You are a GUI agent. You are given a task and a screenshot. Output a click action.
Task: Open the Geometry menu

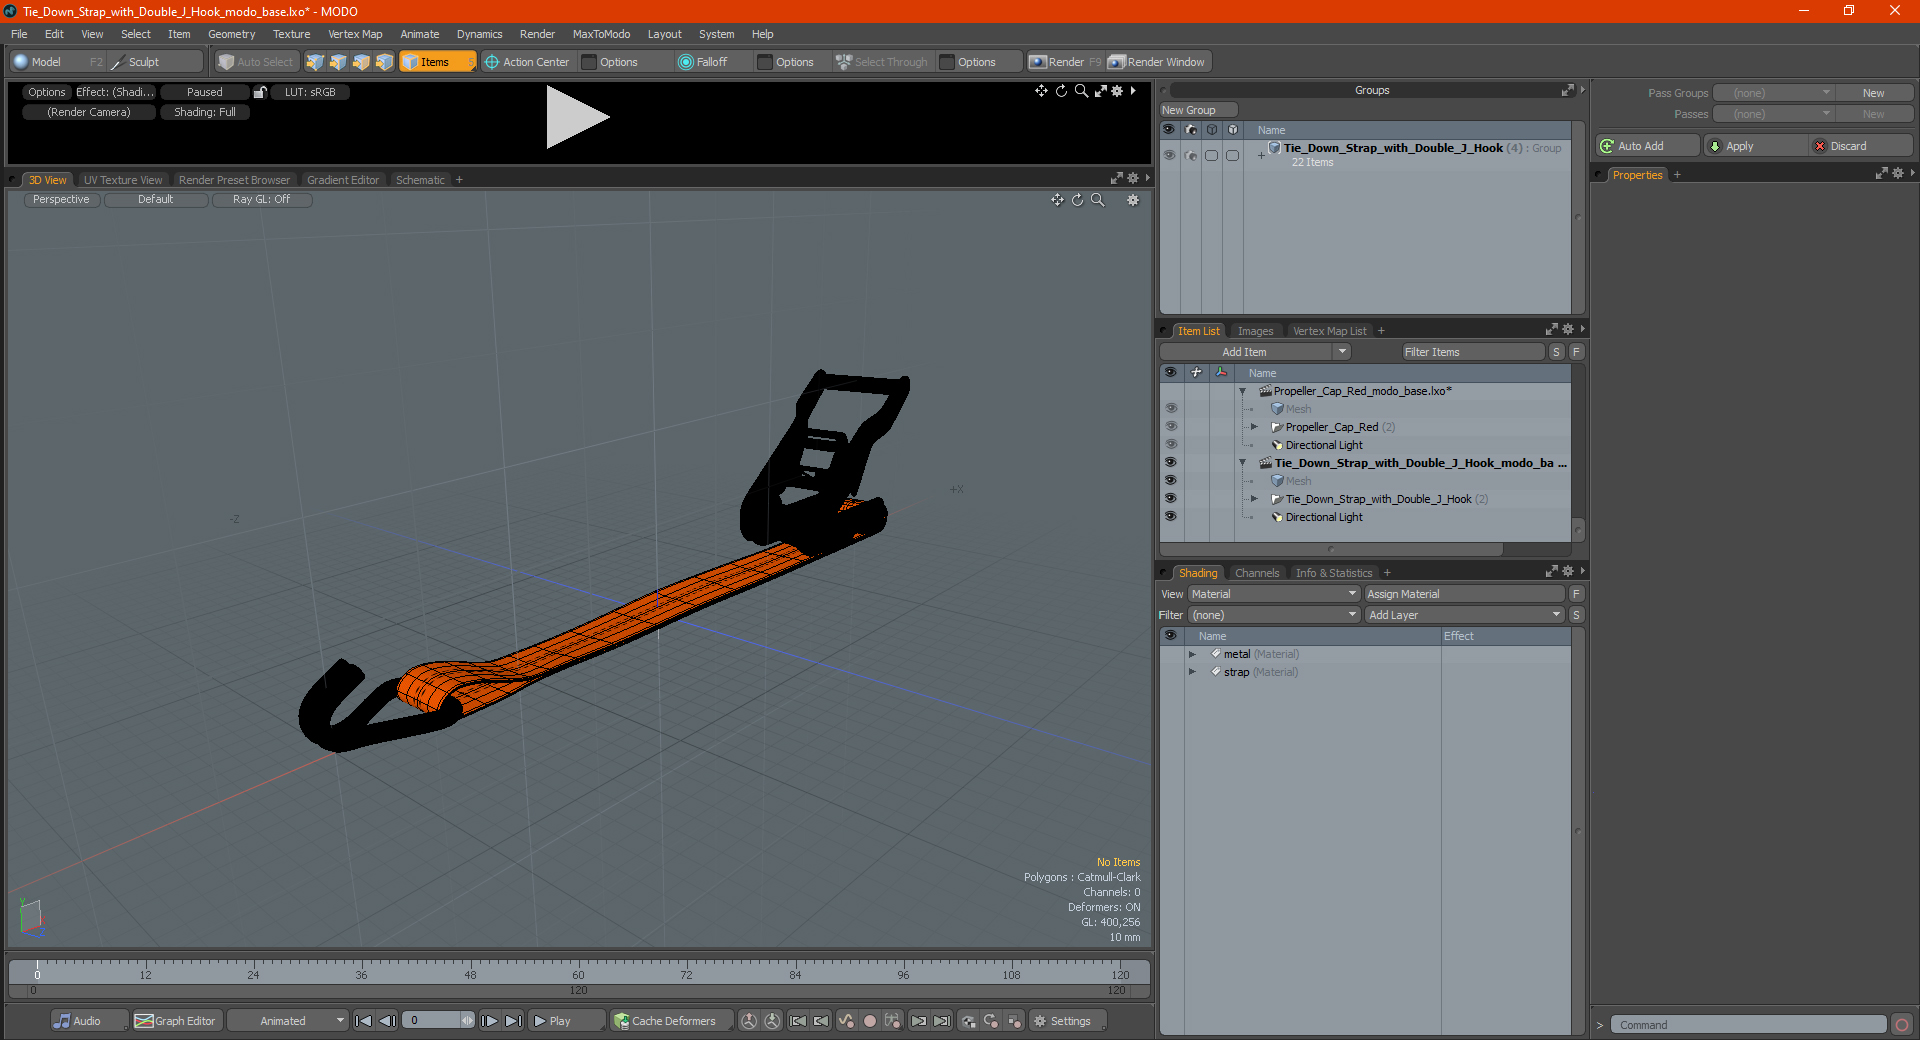pos(231,34)
